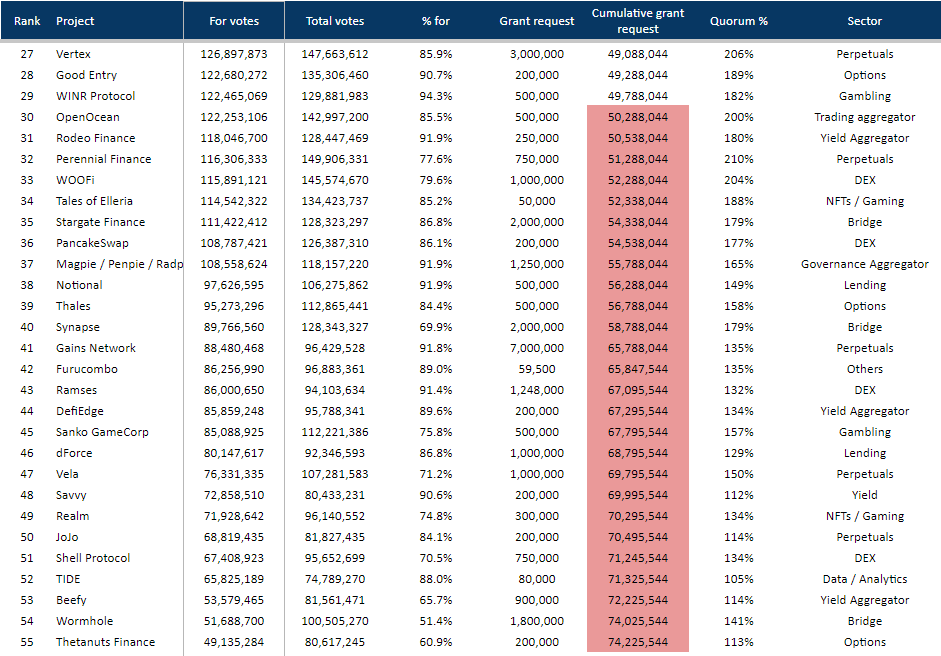Click grant request value 59,500

coord(537,369)
